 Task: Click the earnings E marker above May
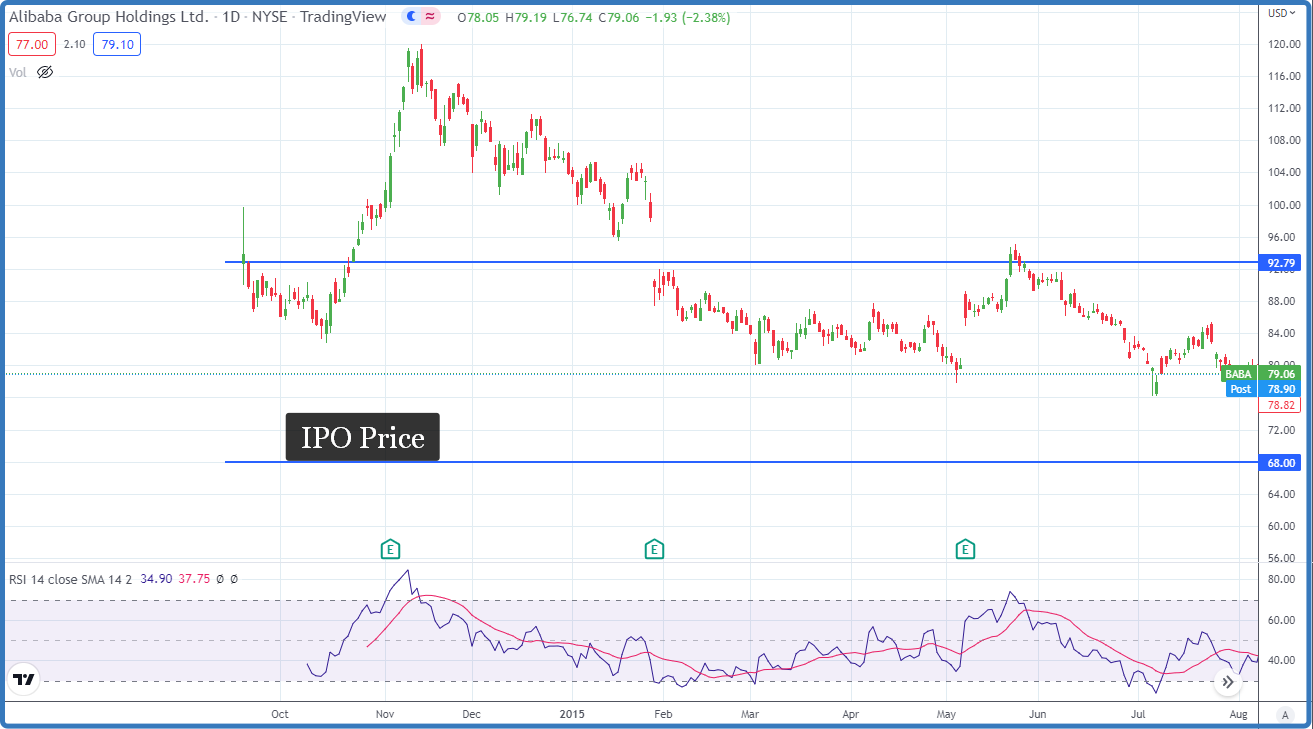965,548
